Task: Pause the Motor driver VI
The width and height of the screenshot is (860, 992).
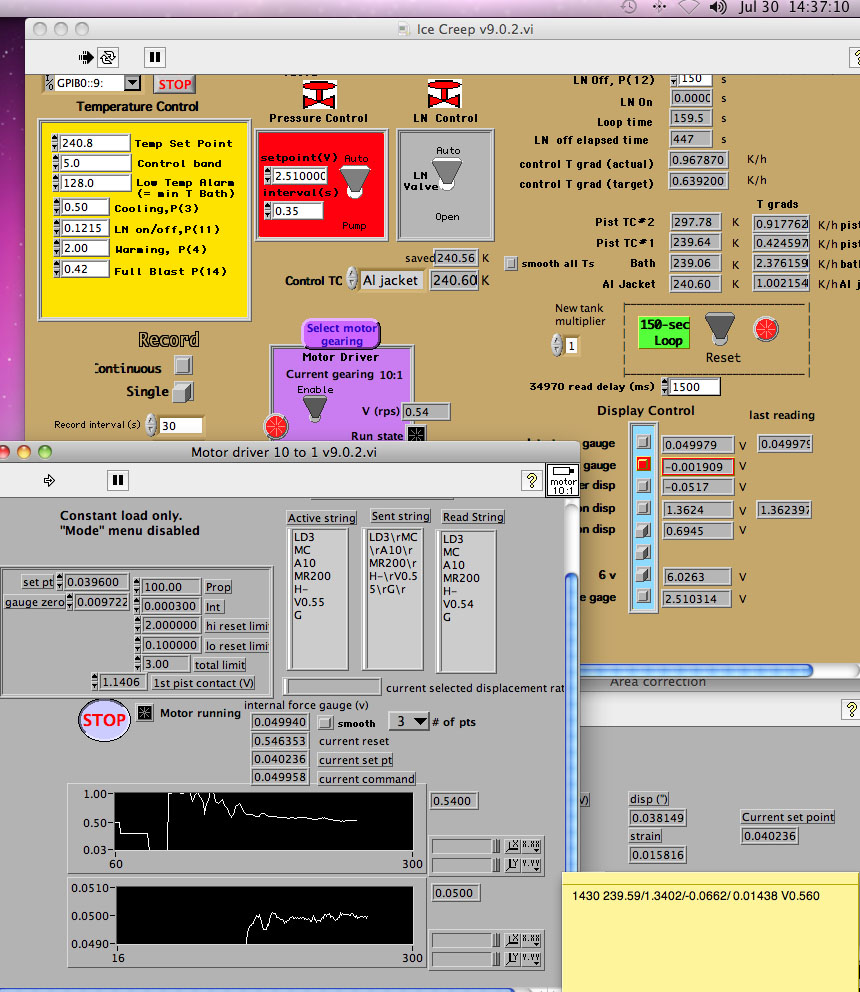Action: [x=118, y=480]
